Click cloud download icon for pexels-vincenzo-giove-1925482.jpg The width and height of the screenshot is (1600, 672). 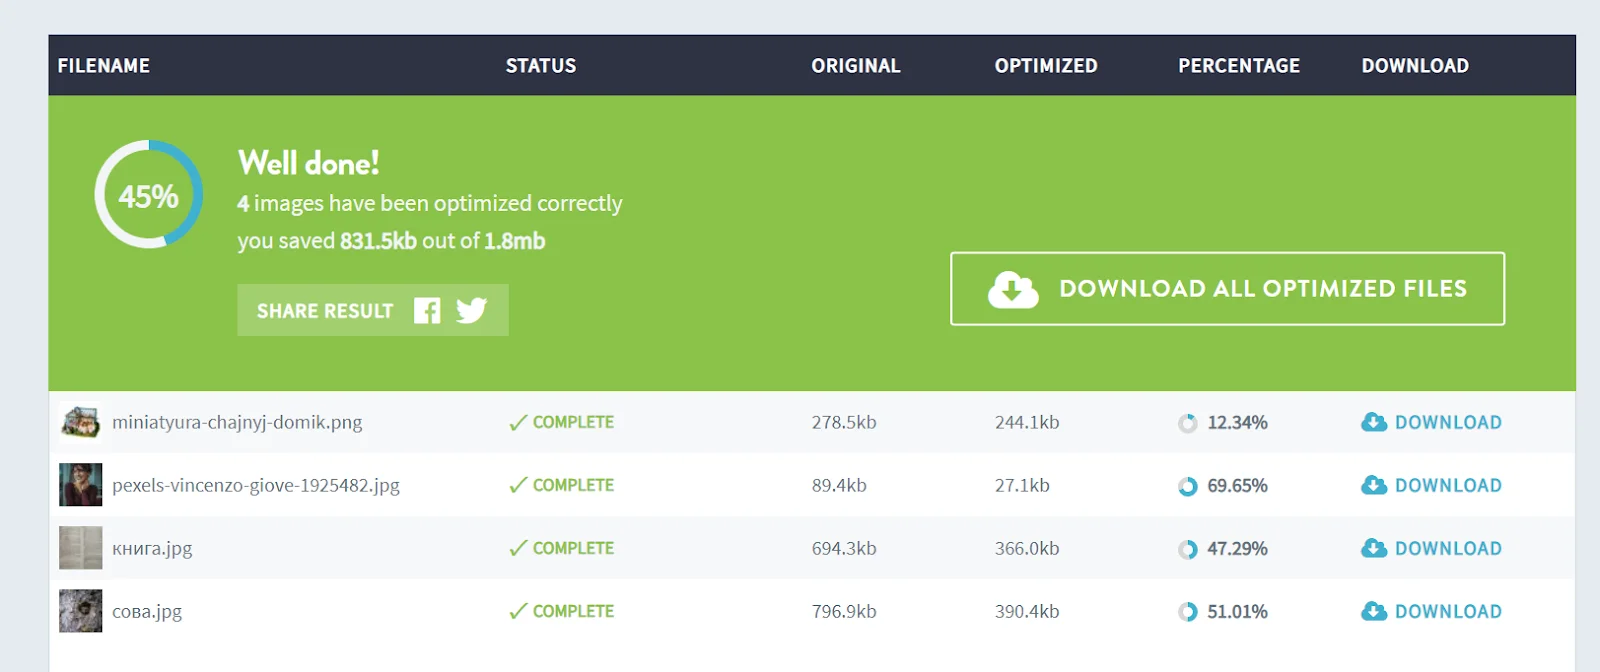coord(1374,485)
